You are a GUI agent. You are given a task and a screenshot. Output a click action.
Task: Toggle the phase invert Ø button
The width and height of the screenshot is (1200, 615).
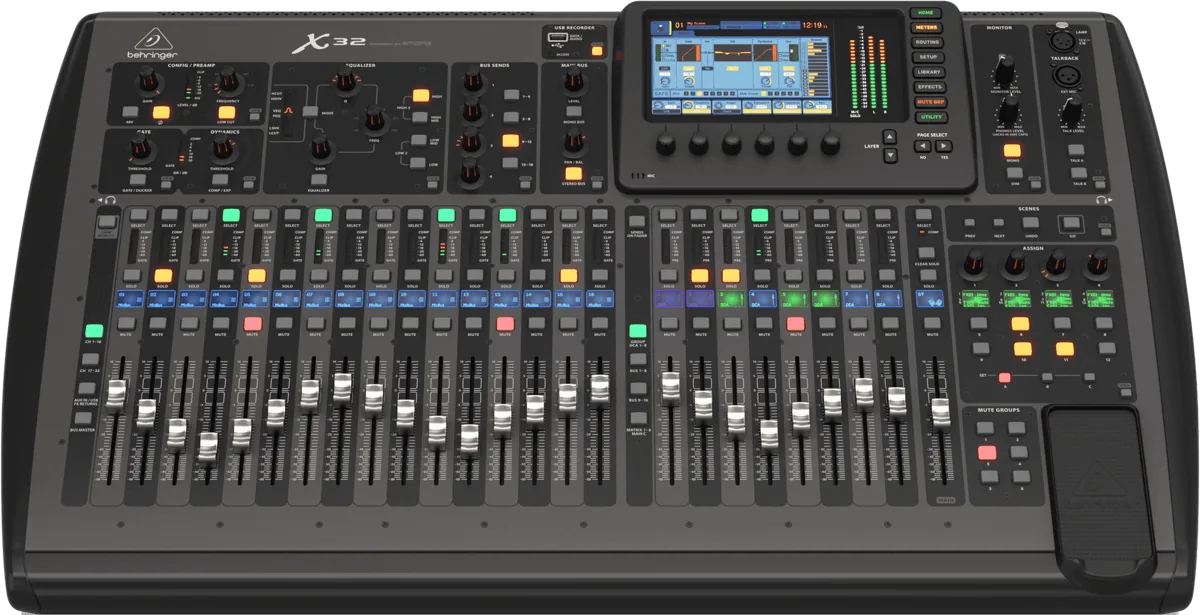160,112
